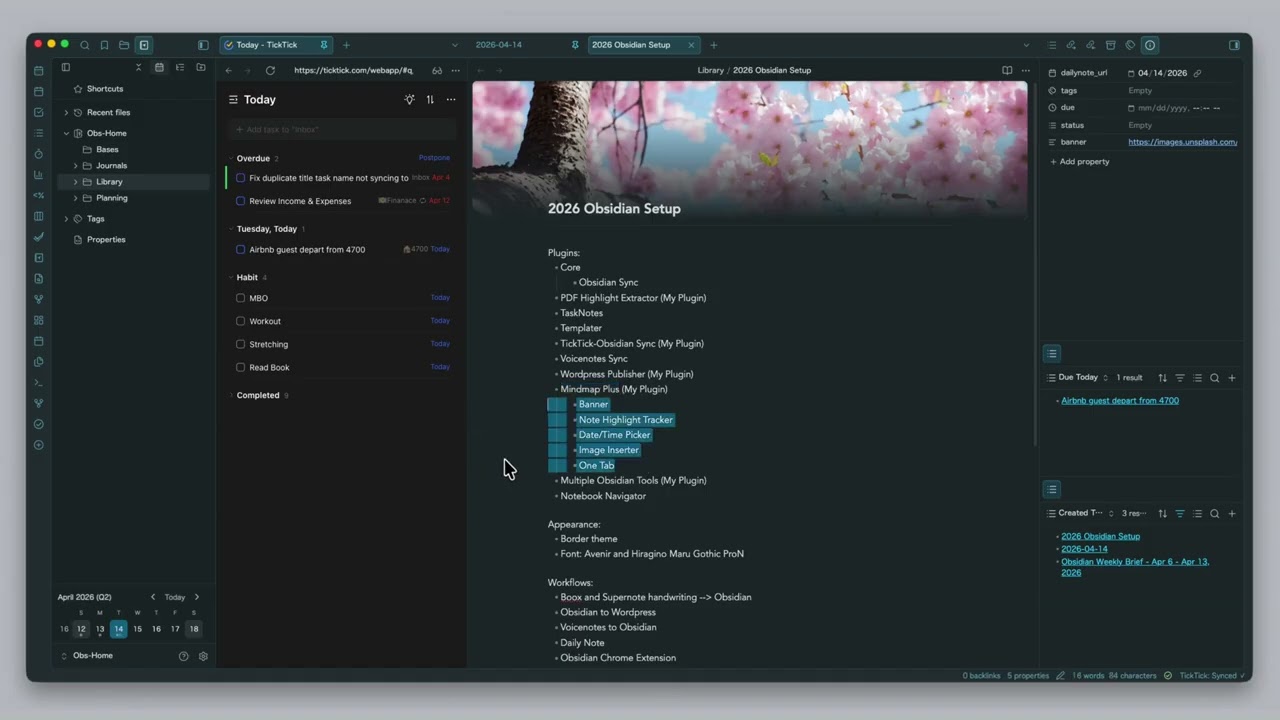
Task: Select the 2026 Obsidian Setup tab
Action: (631, 45)
